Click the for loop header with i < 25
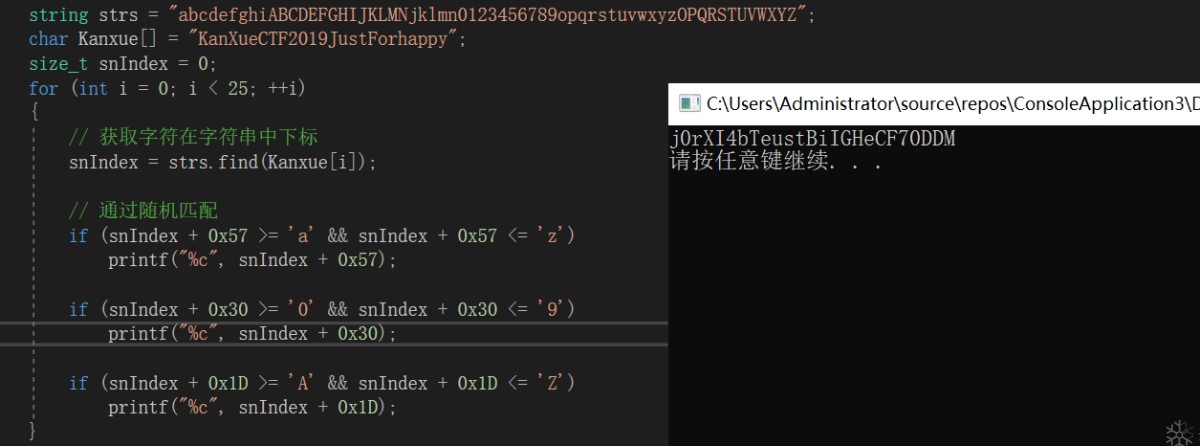Image resolution: width=1200 pixels, height=446 pixels. pyautogui.click(x=167, y=89)
